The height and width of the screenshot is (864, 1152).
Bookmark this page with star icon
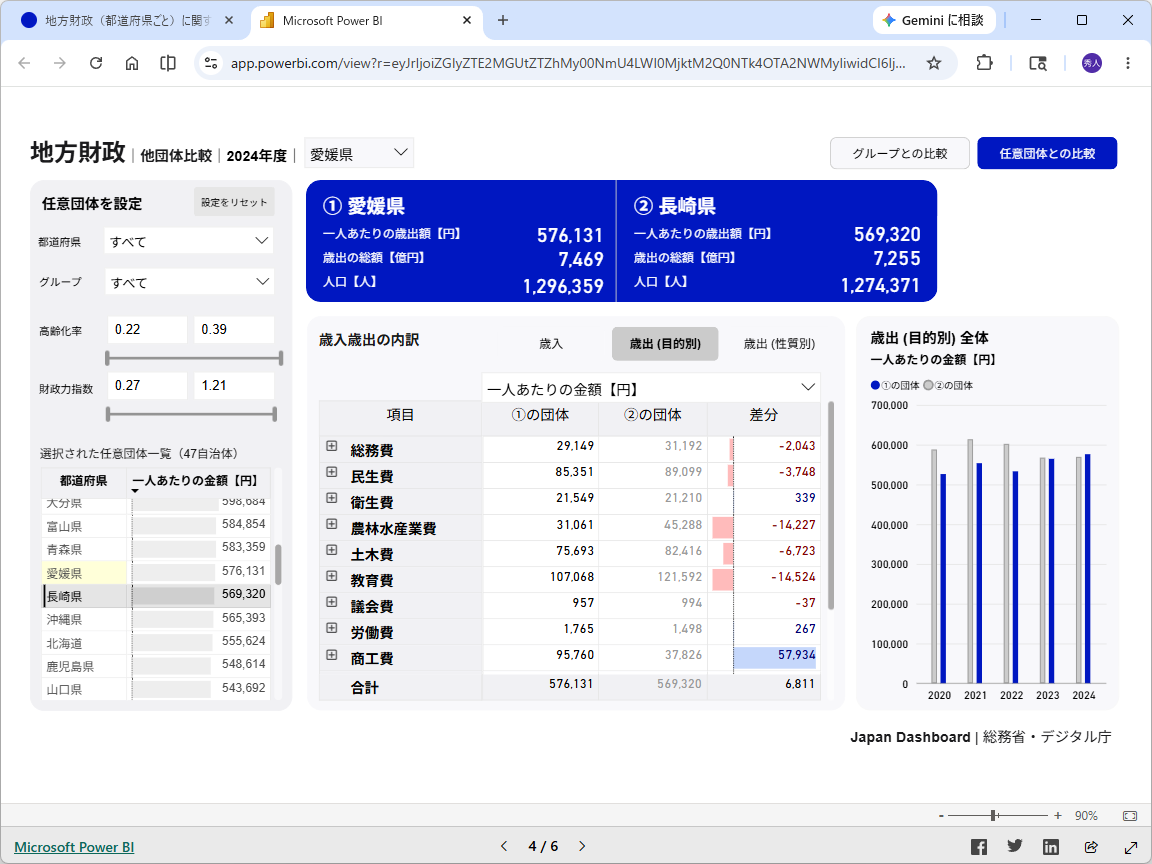pos(934,63)
